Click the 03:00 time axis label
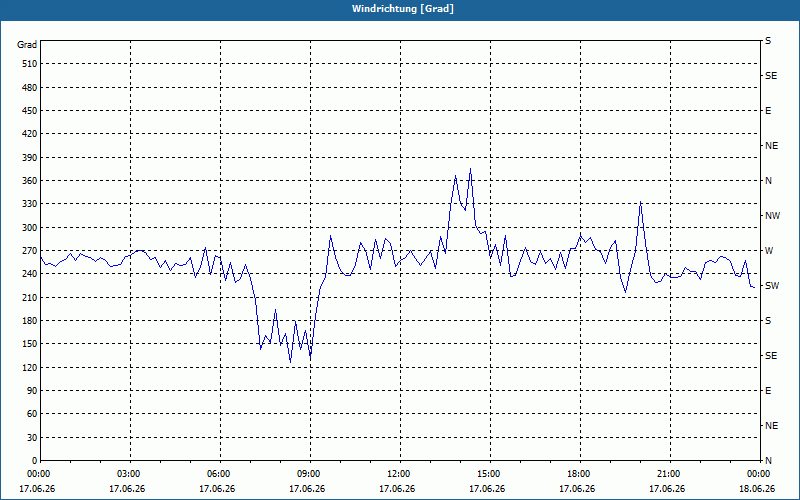This screenshot has width=800, height=500. [128, 473]
